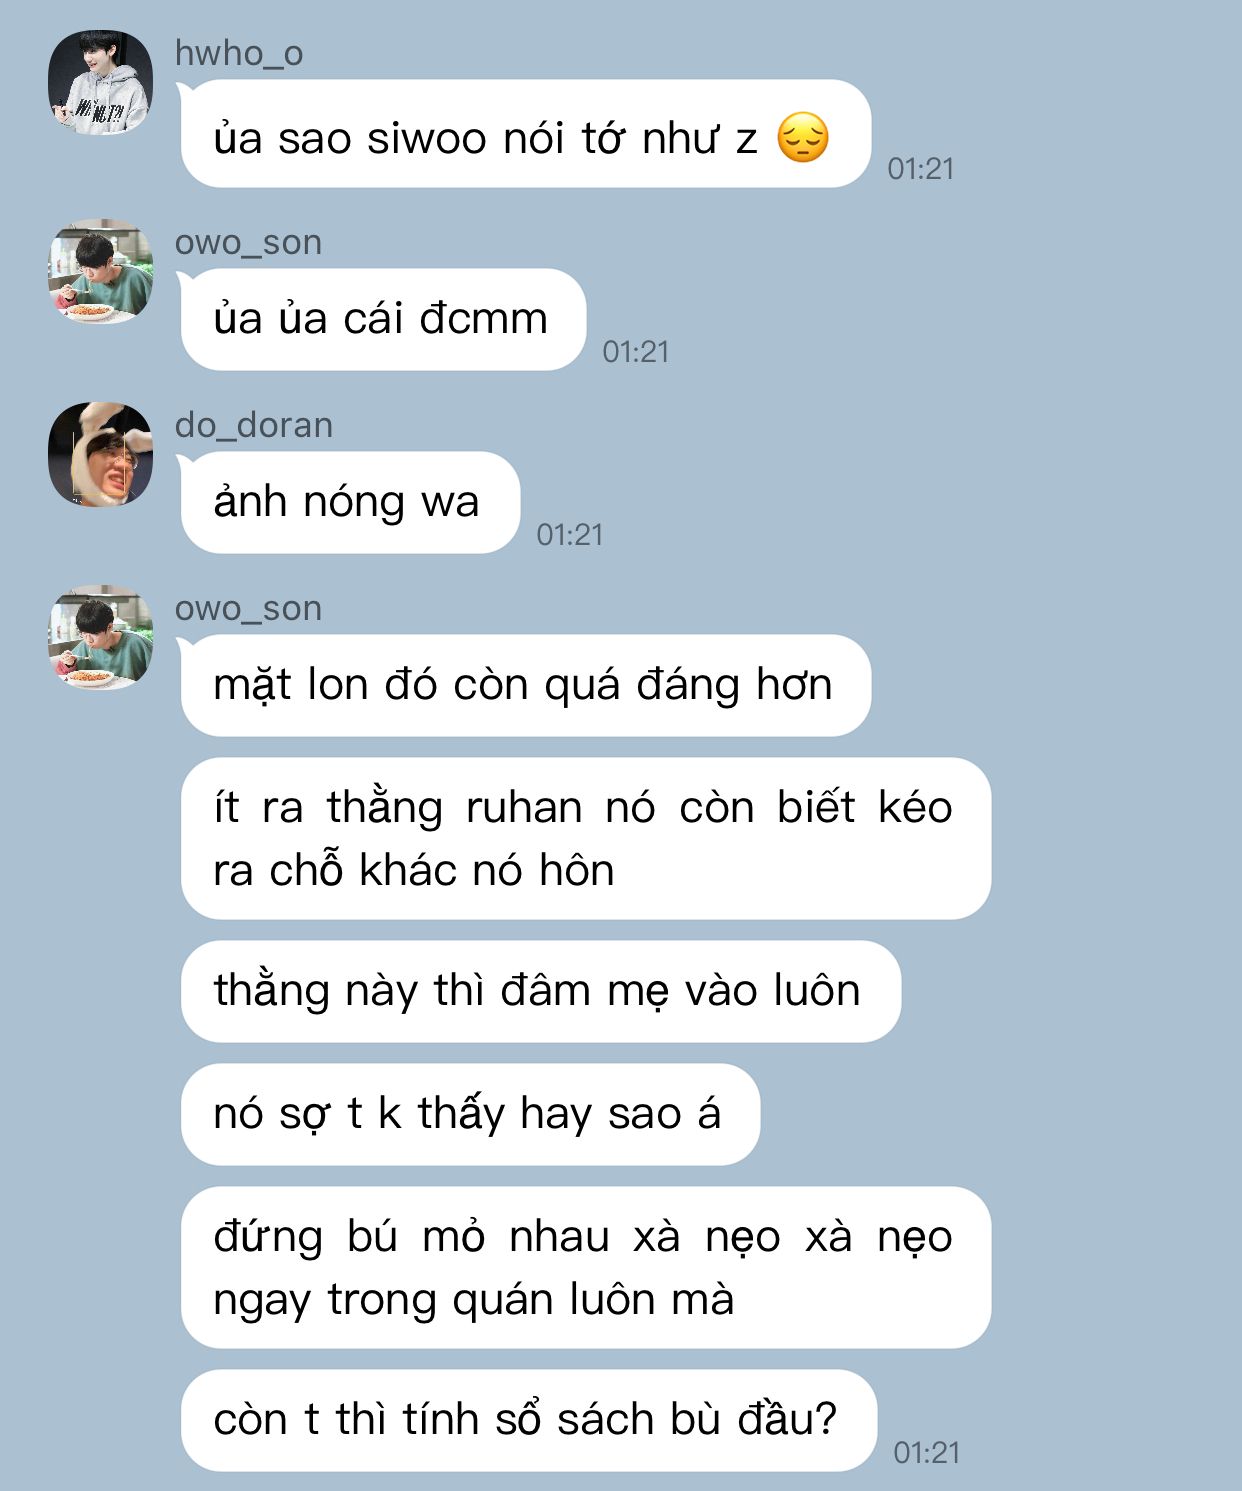Select bubble 'mặt lon đó còn quá đáng hơn'
The height and width of the screenshot is (1491, 1242).
[x=525, y=685]
